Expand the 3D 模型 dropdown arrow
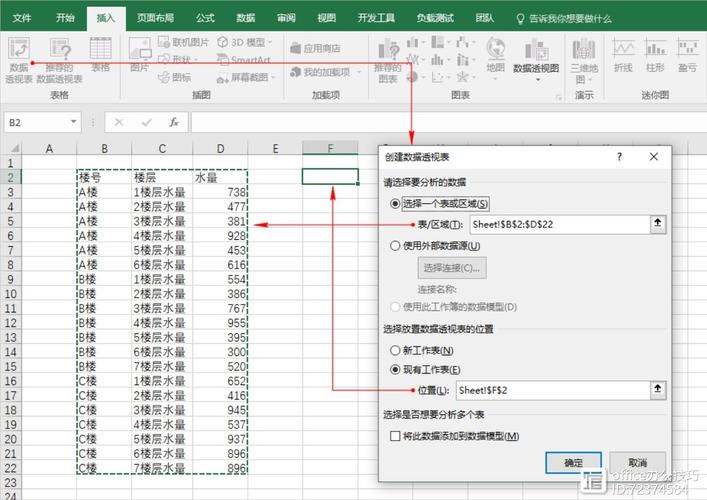The image size is (707, 500). click(x=270, y=42)
